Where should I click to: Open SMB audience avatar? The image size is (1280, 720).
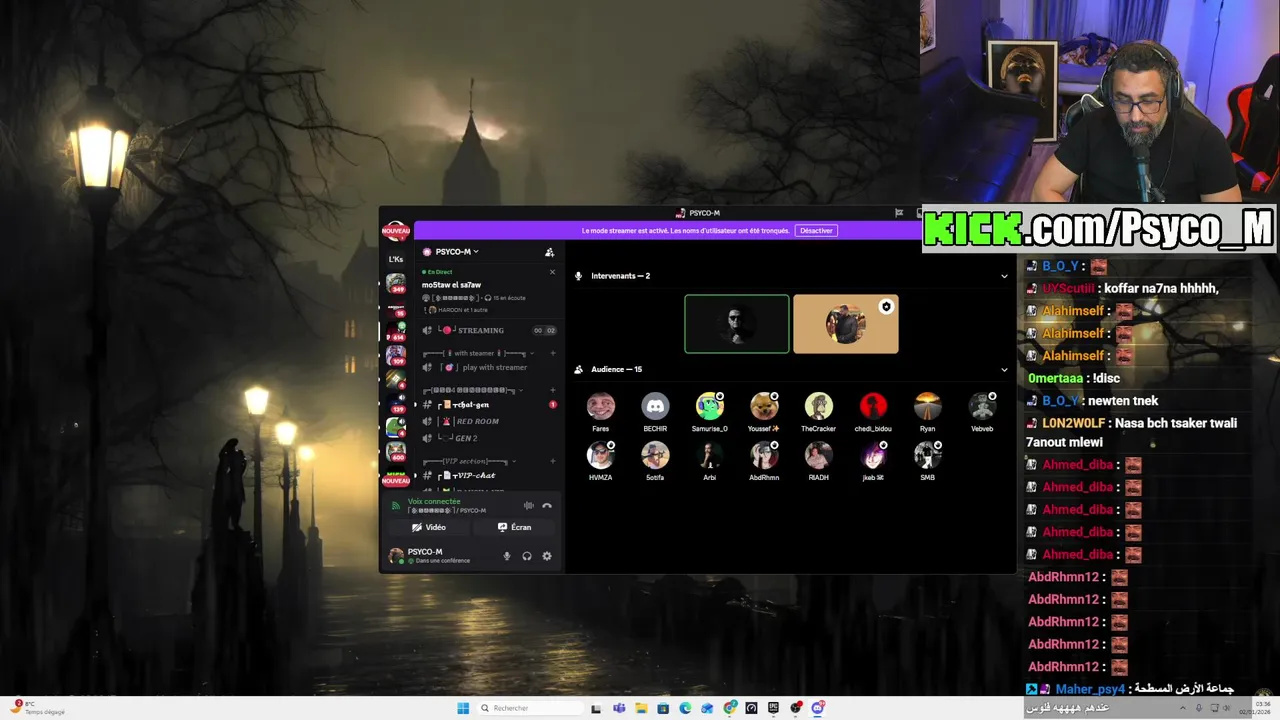tap(927, 455)
